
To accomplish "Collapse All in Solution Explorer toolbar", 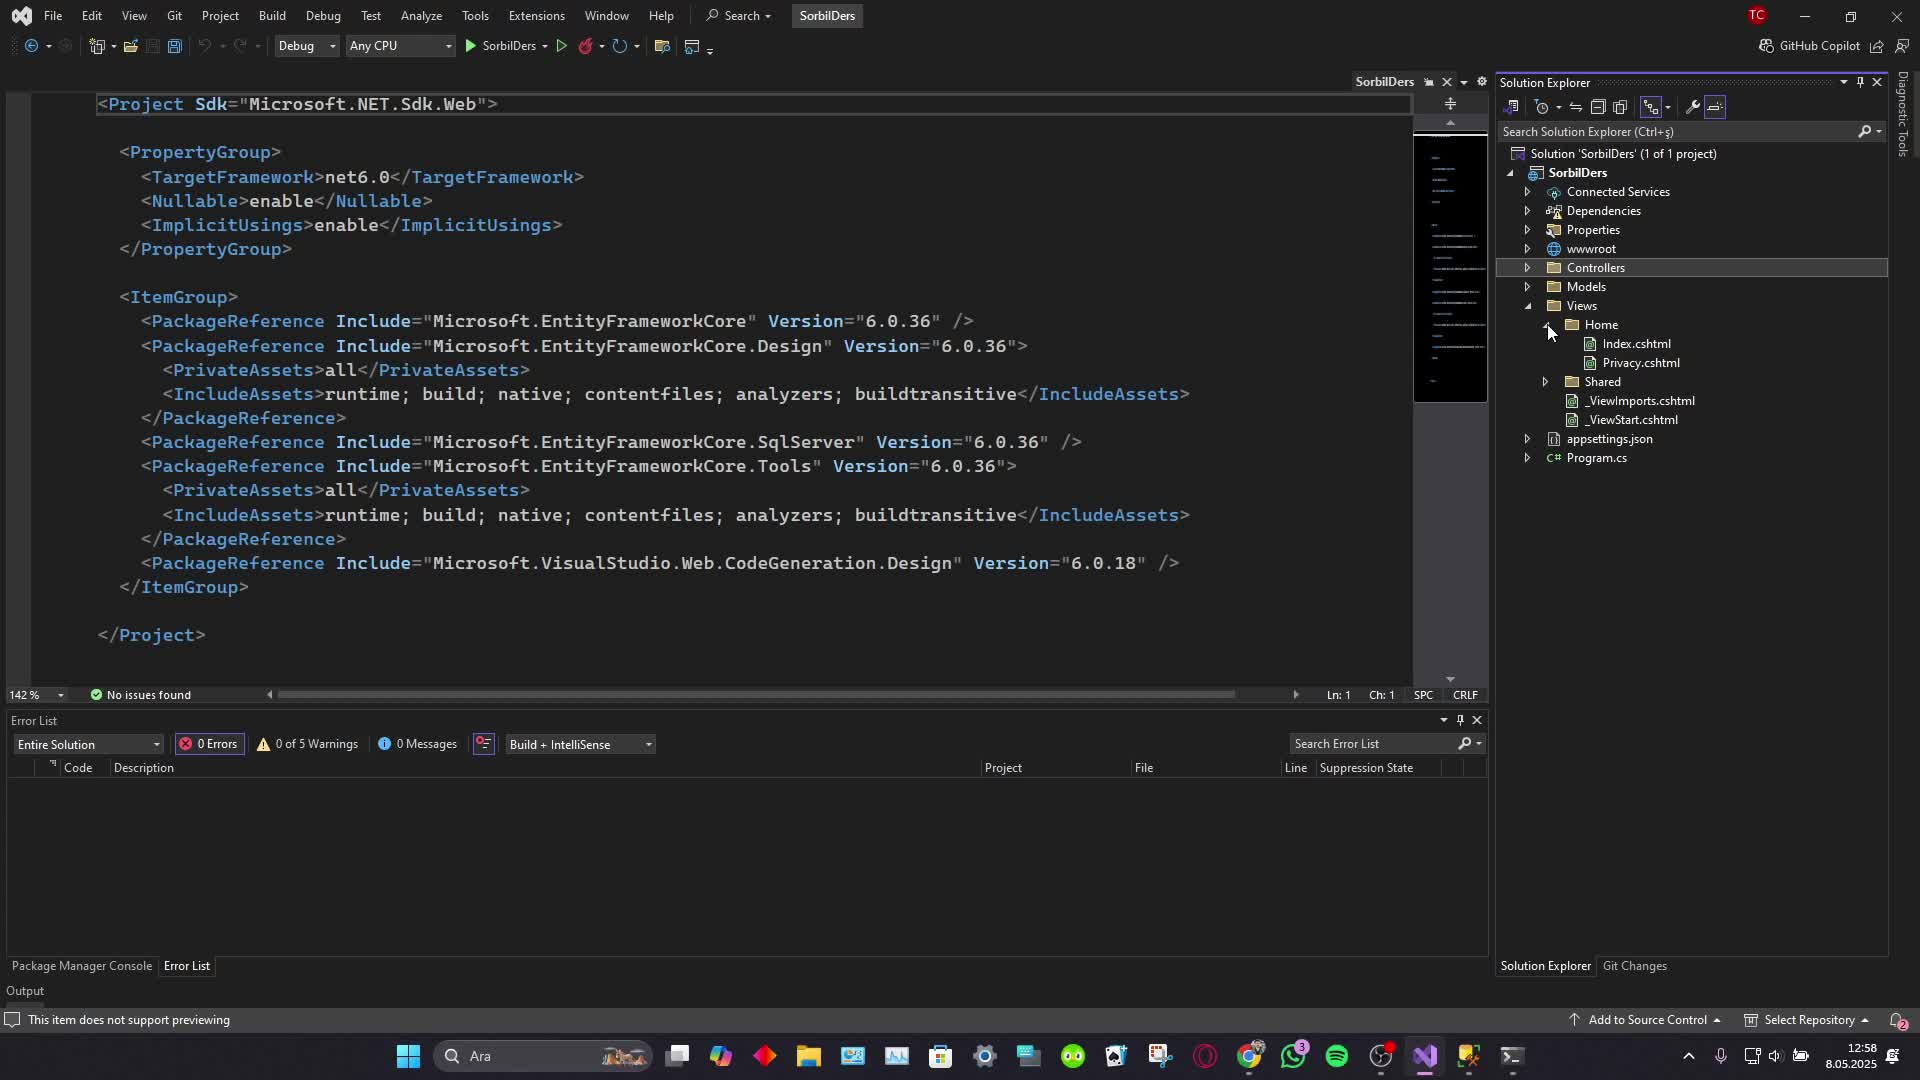I will (x=1598, y=107).
